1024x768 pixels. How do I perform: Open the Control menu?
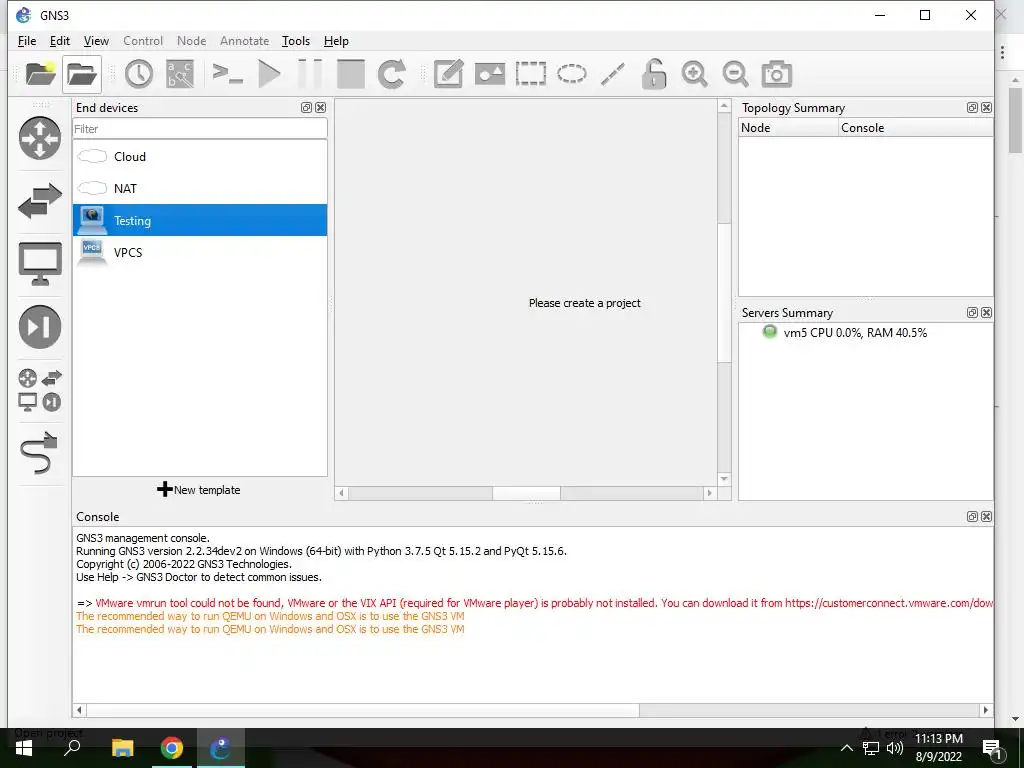click(x=143, y=40)
